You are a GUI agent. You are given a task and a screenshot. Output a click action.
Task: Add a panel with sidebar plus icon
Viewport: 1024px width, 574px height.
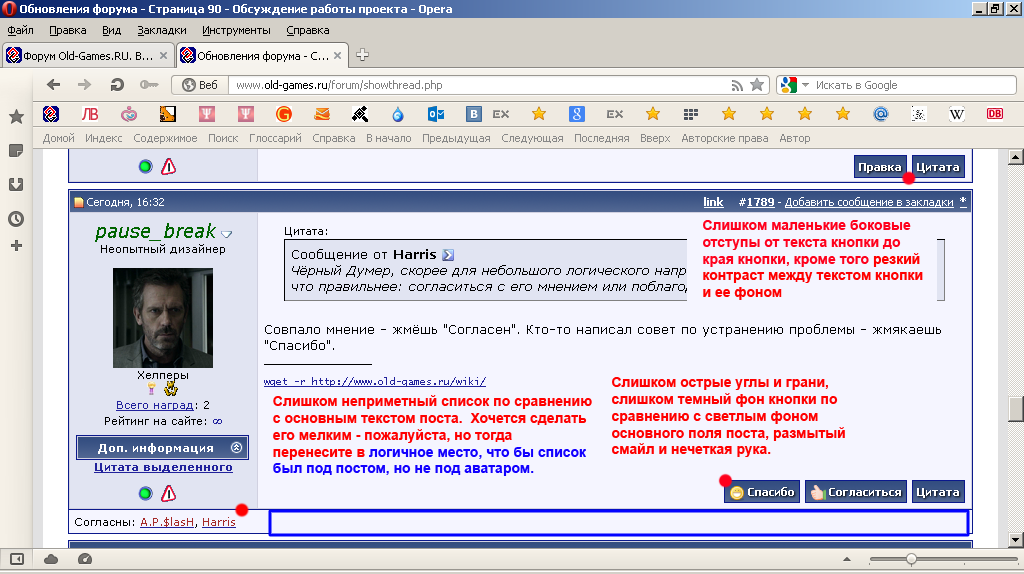click(x=16, y=246)
